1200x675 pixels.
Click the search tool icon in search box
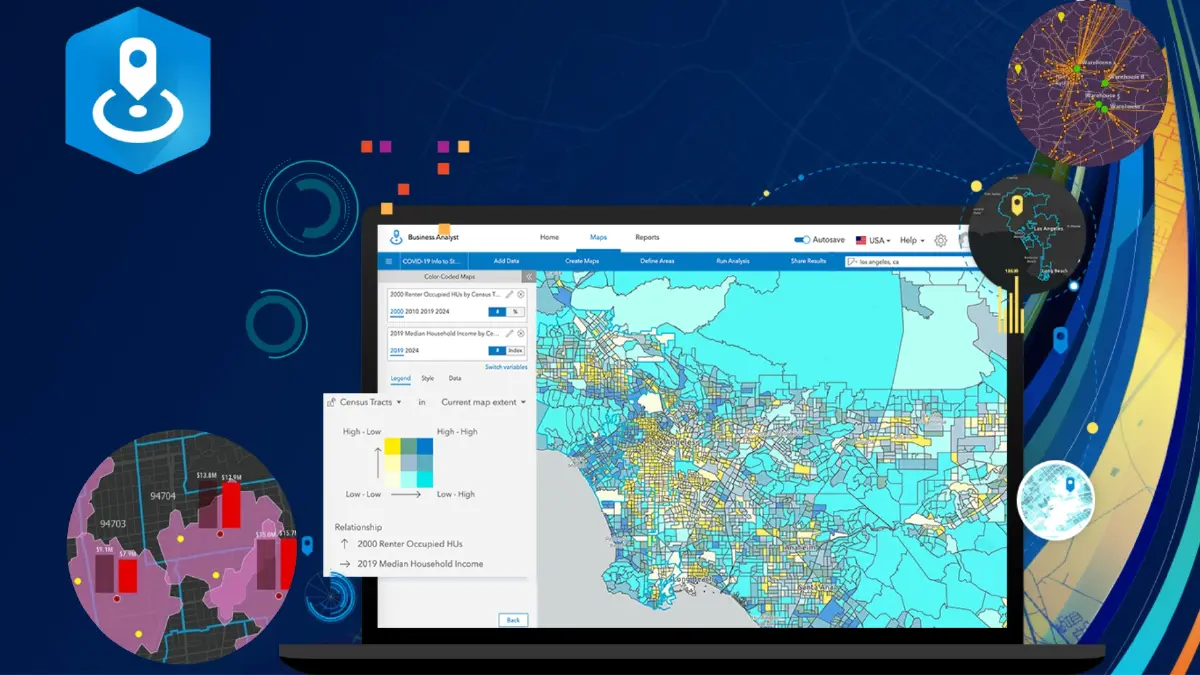pyautogui.click(x=853, y=261)
